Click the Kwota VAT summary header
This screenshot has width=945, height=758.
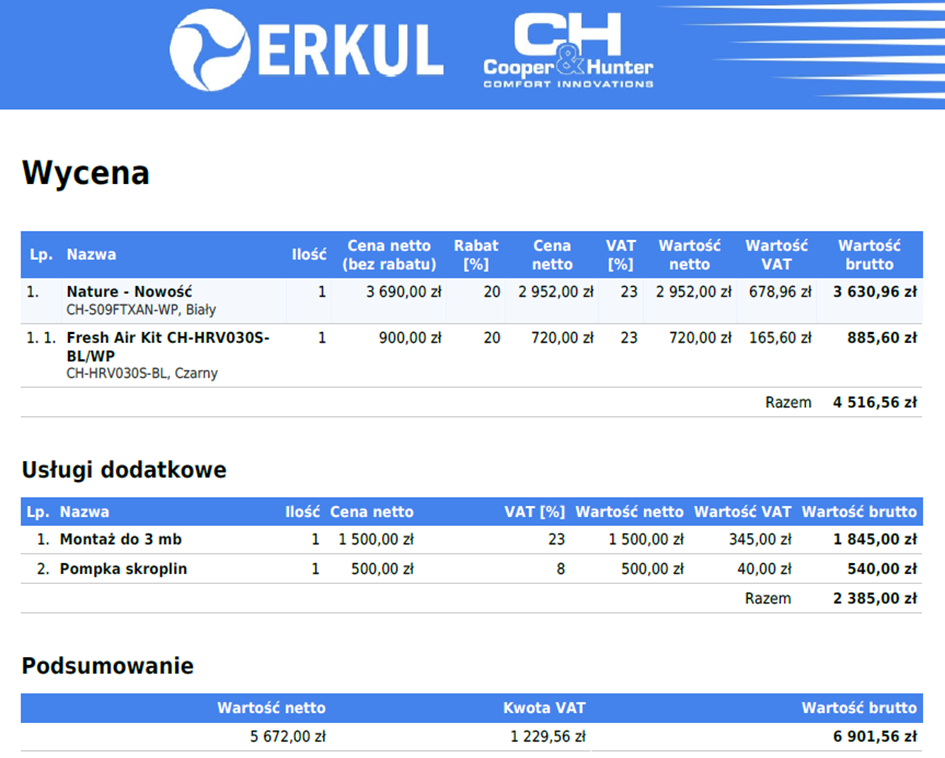tap(544, 708)
